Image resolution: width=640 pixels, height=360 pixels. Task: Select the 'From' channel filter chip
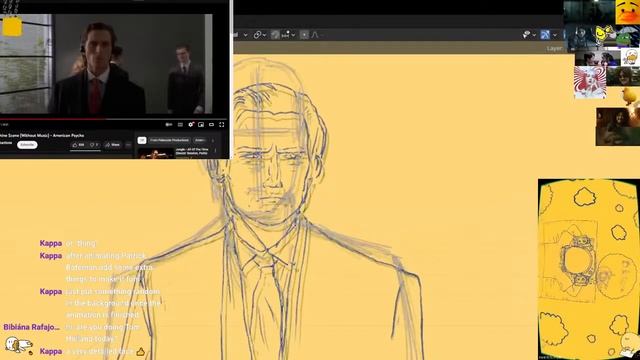(x=169, y=140)
